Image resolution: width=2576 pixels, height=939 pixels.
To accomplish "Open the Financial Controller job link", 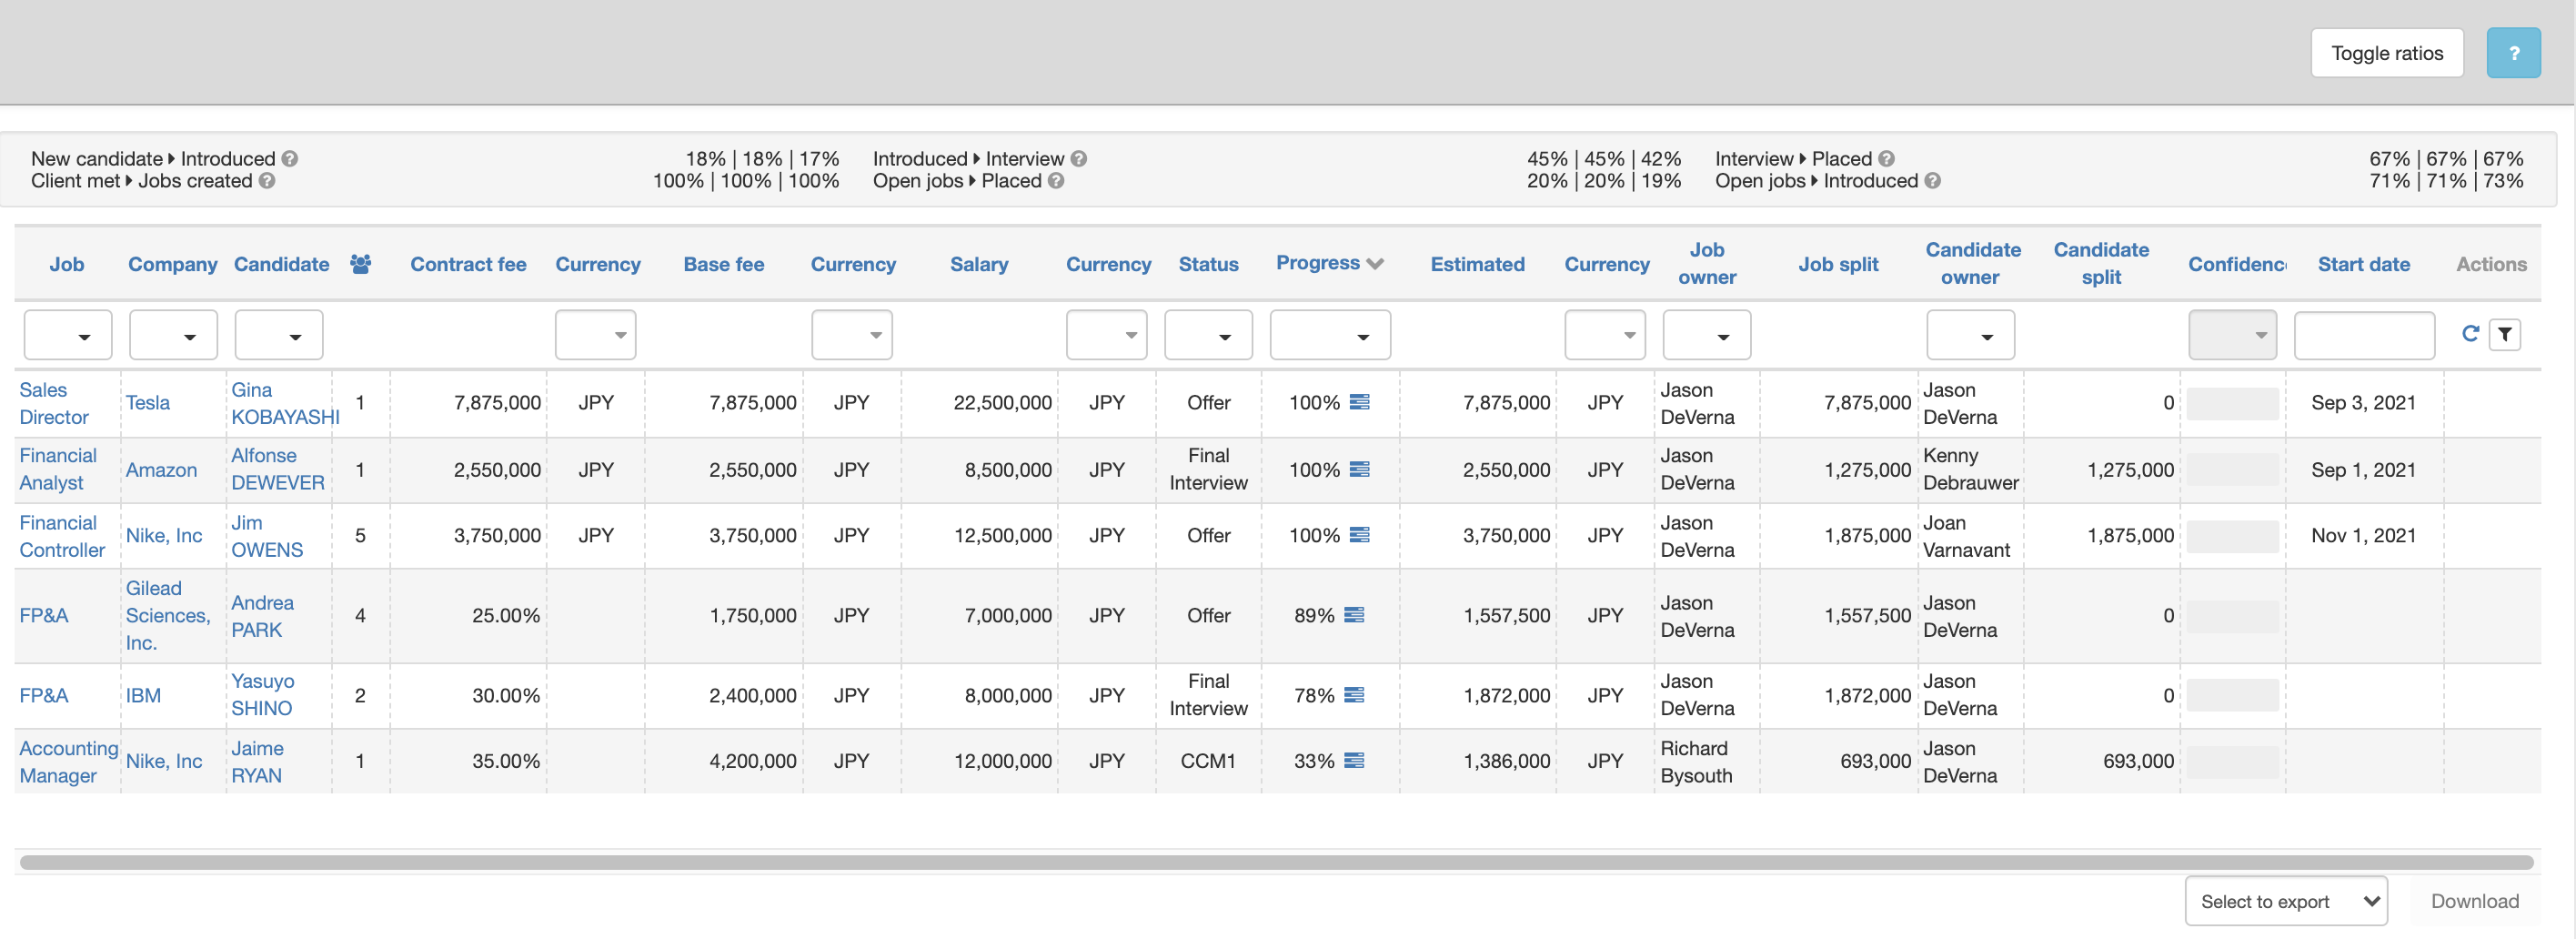I will click(x=62, y=536).
